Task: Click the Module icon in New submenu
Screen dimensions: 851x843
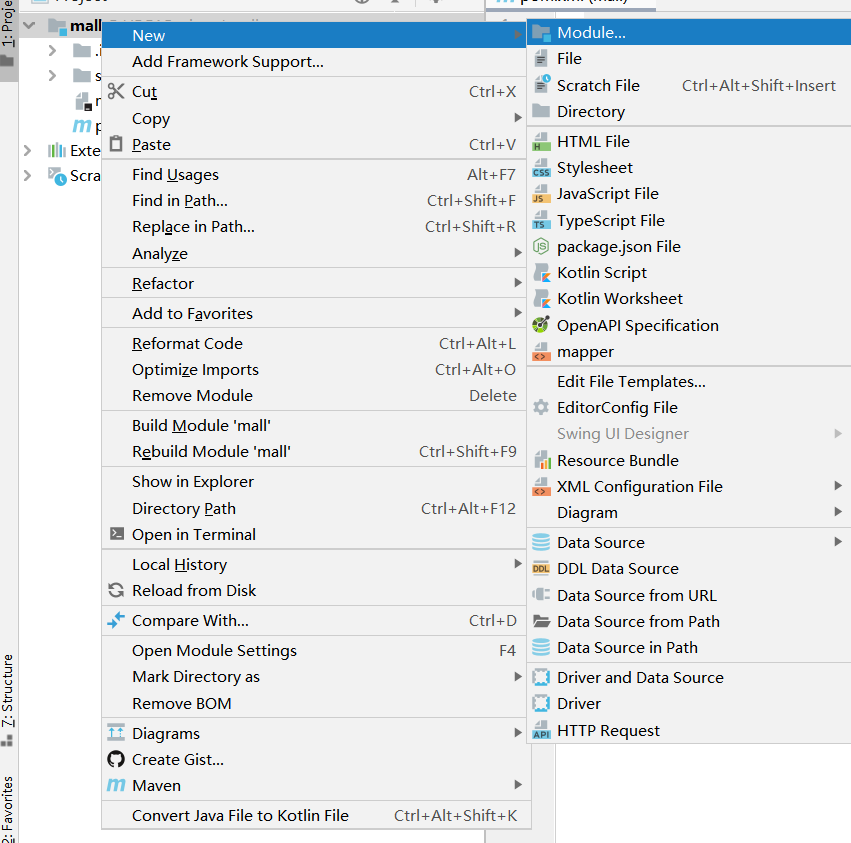Action: click(x=541, y=33)
